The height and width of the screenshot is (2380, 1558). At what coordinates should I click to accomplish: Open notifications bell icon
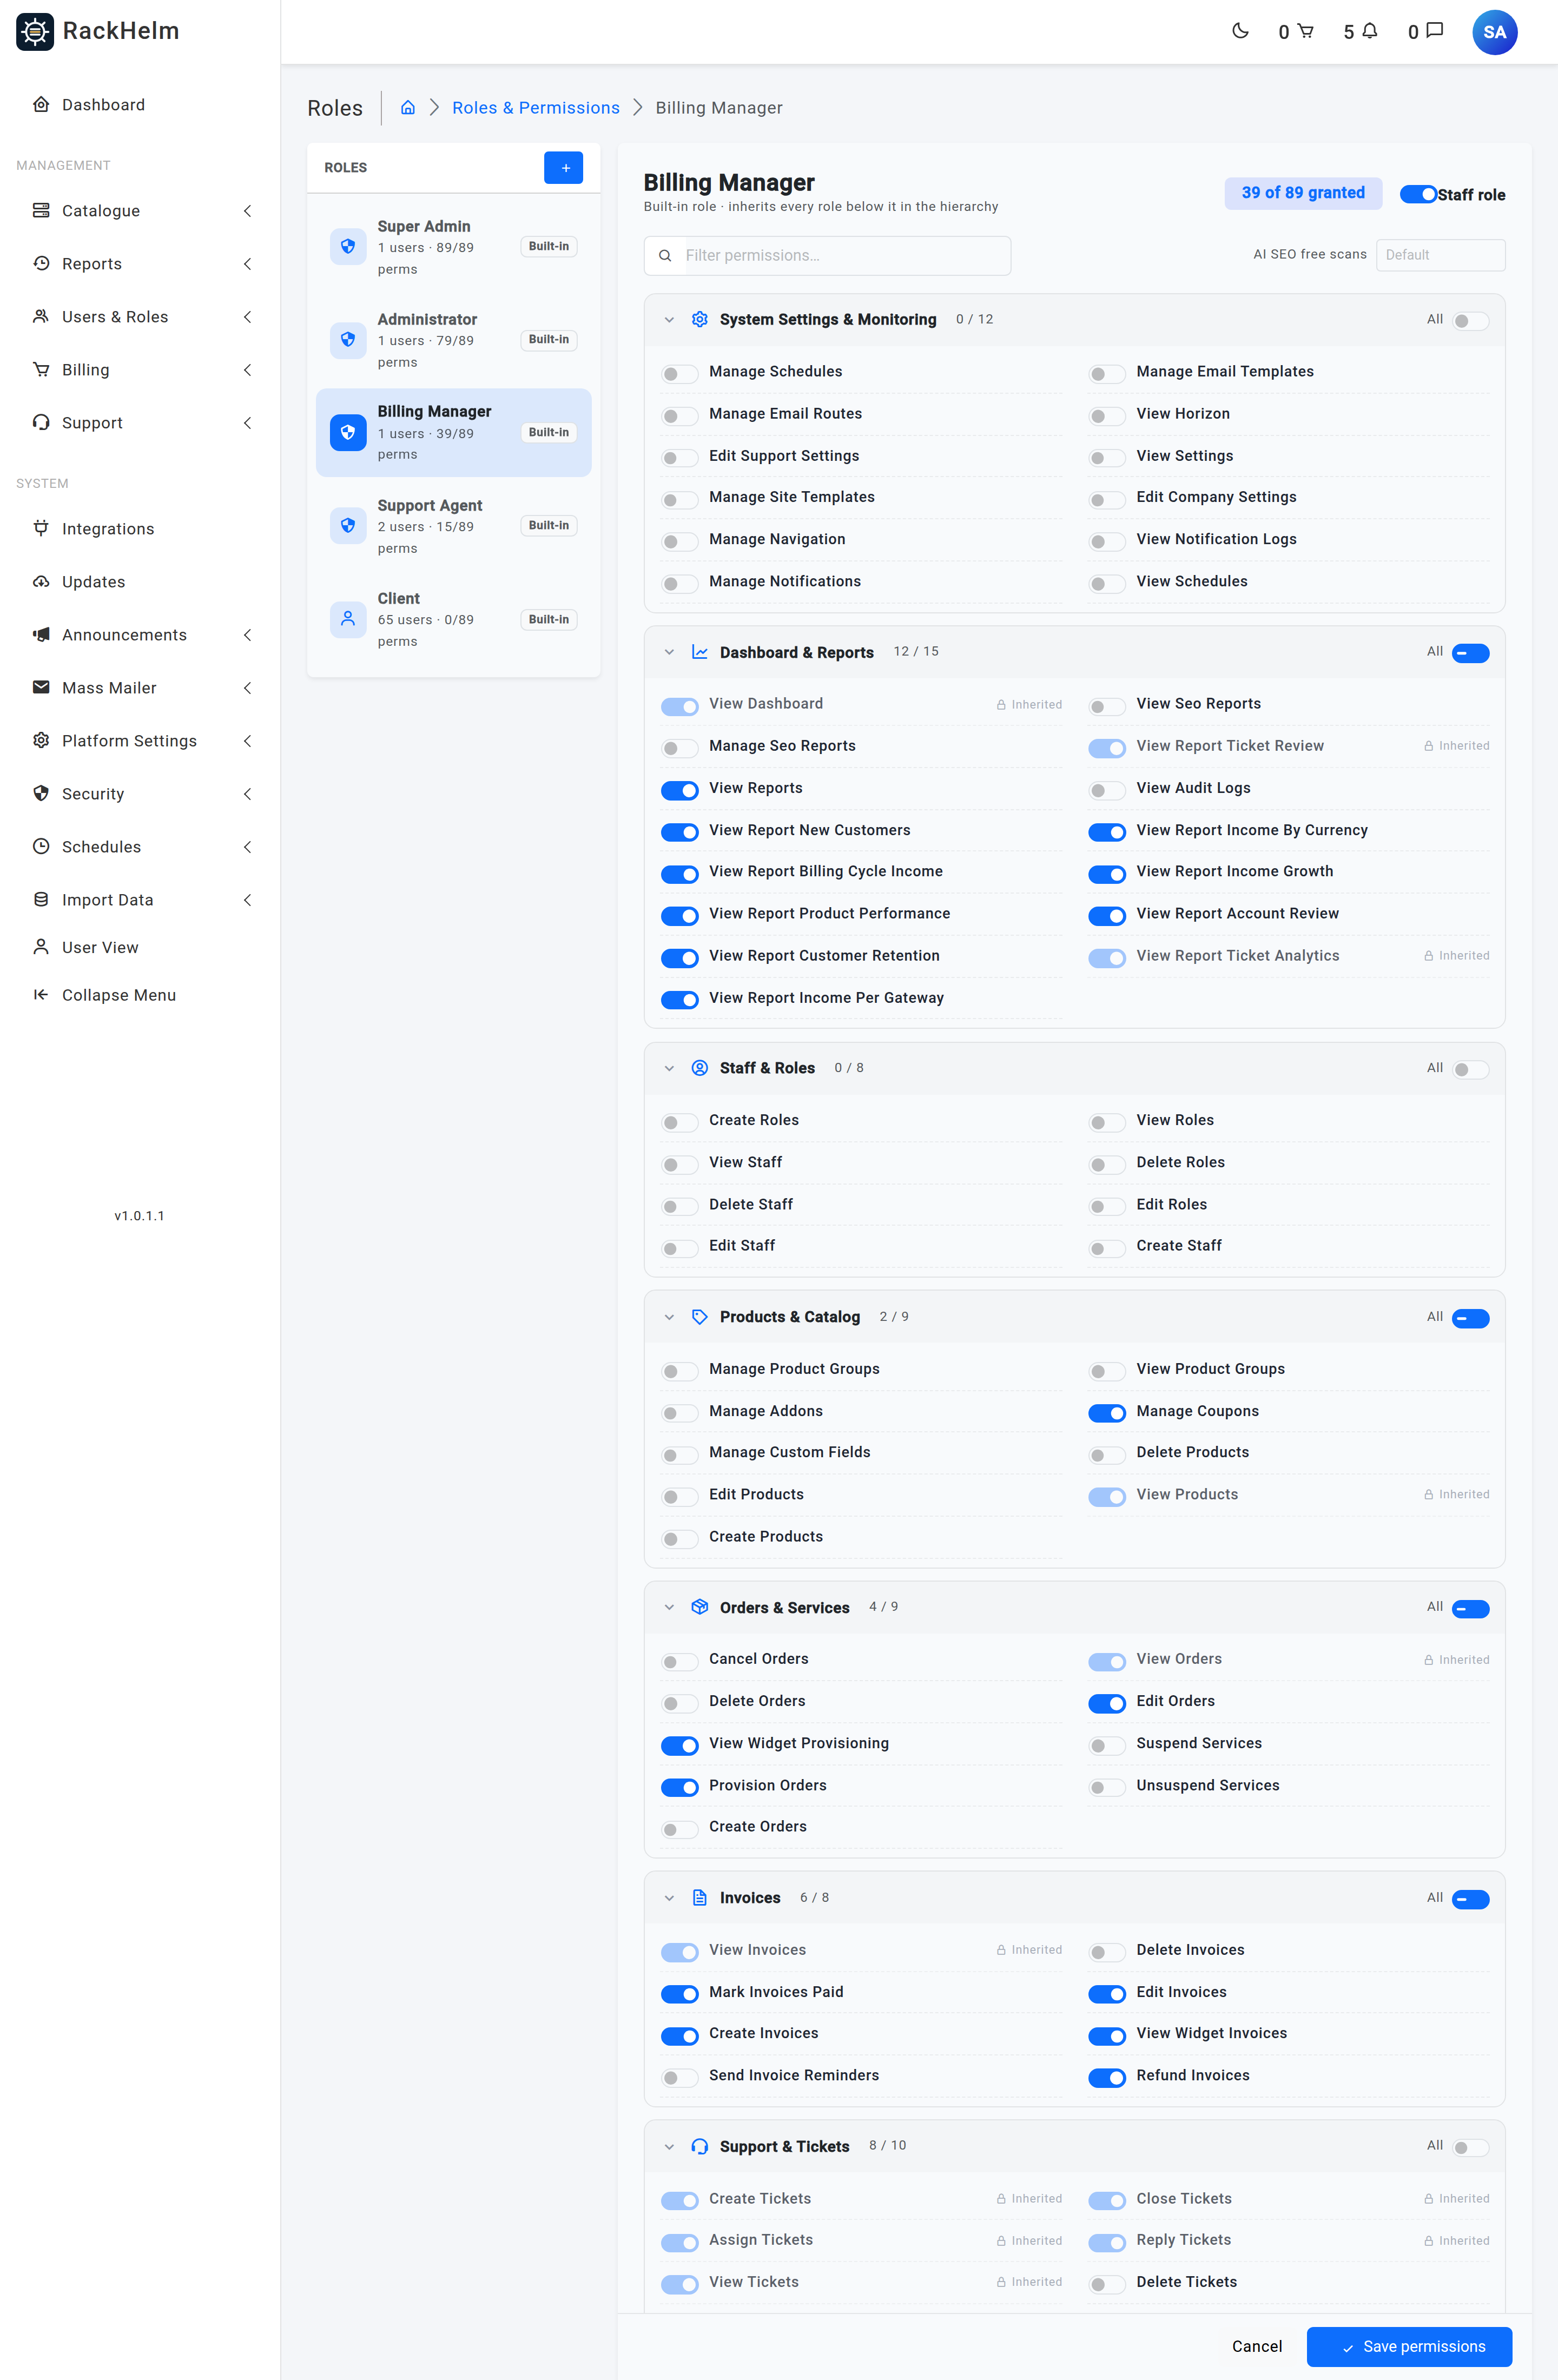[1370, 31]
